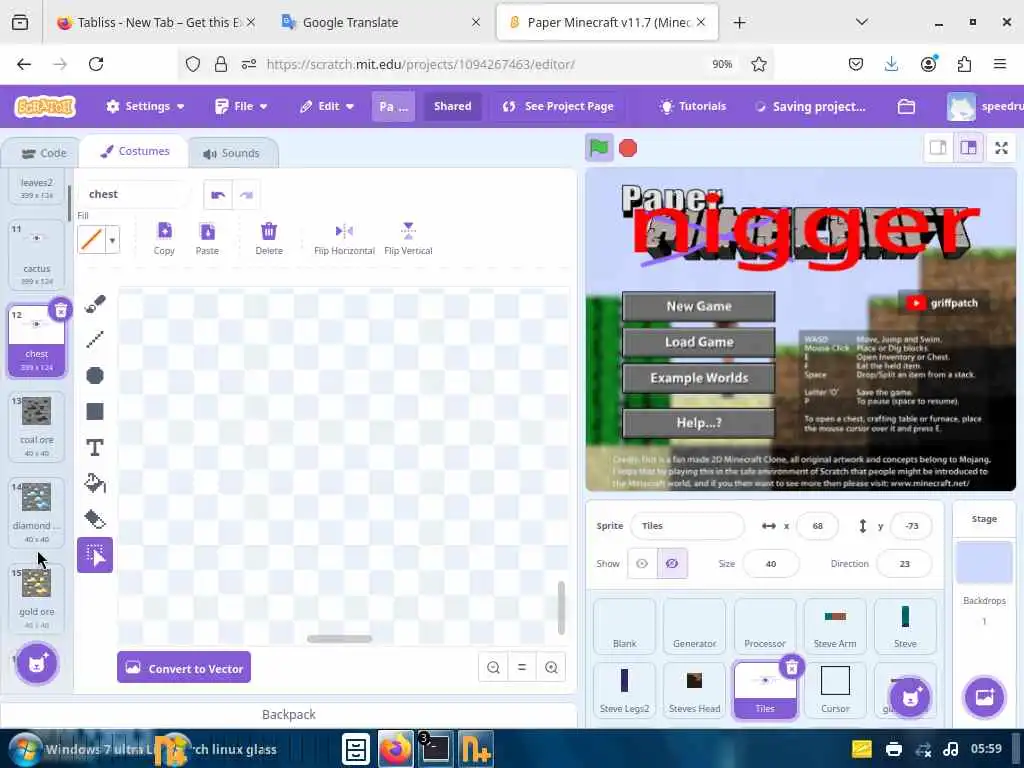Viewport: 1024px width, 768px height.
Task: Flip costume vertically
Action: 408,238
